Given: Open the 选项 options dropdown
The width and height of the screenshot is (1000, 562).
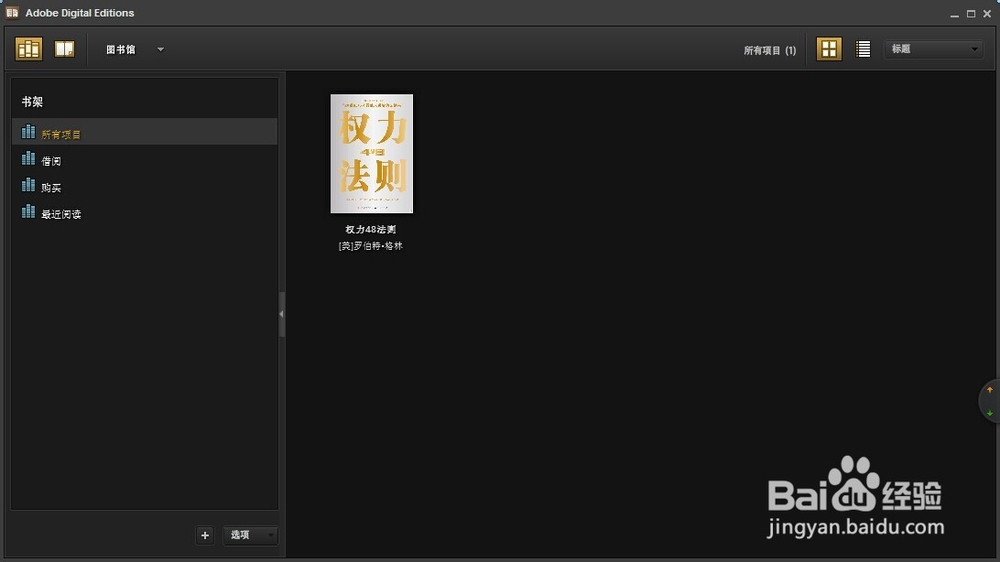Looking at the screenshot, I should (250, 535).
